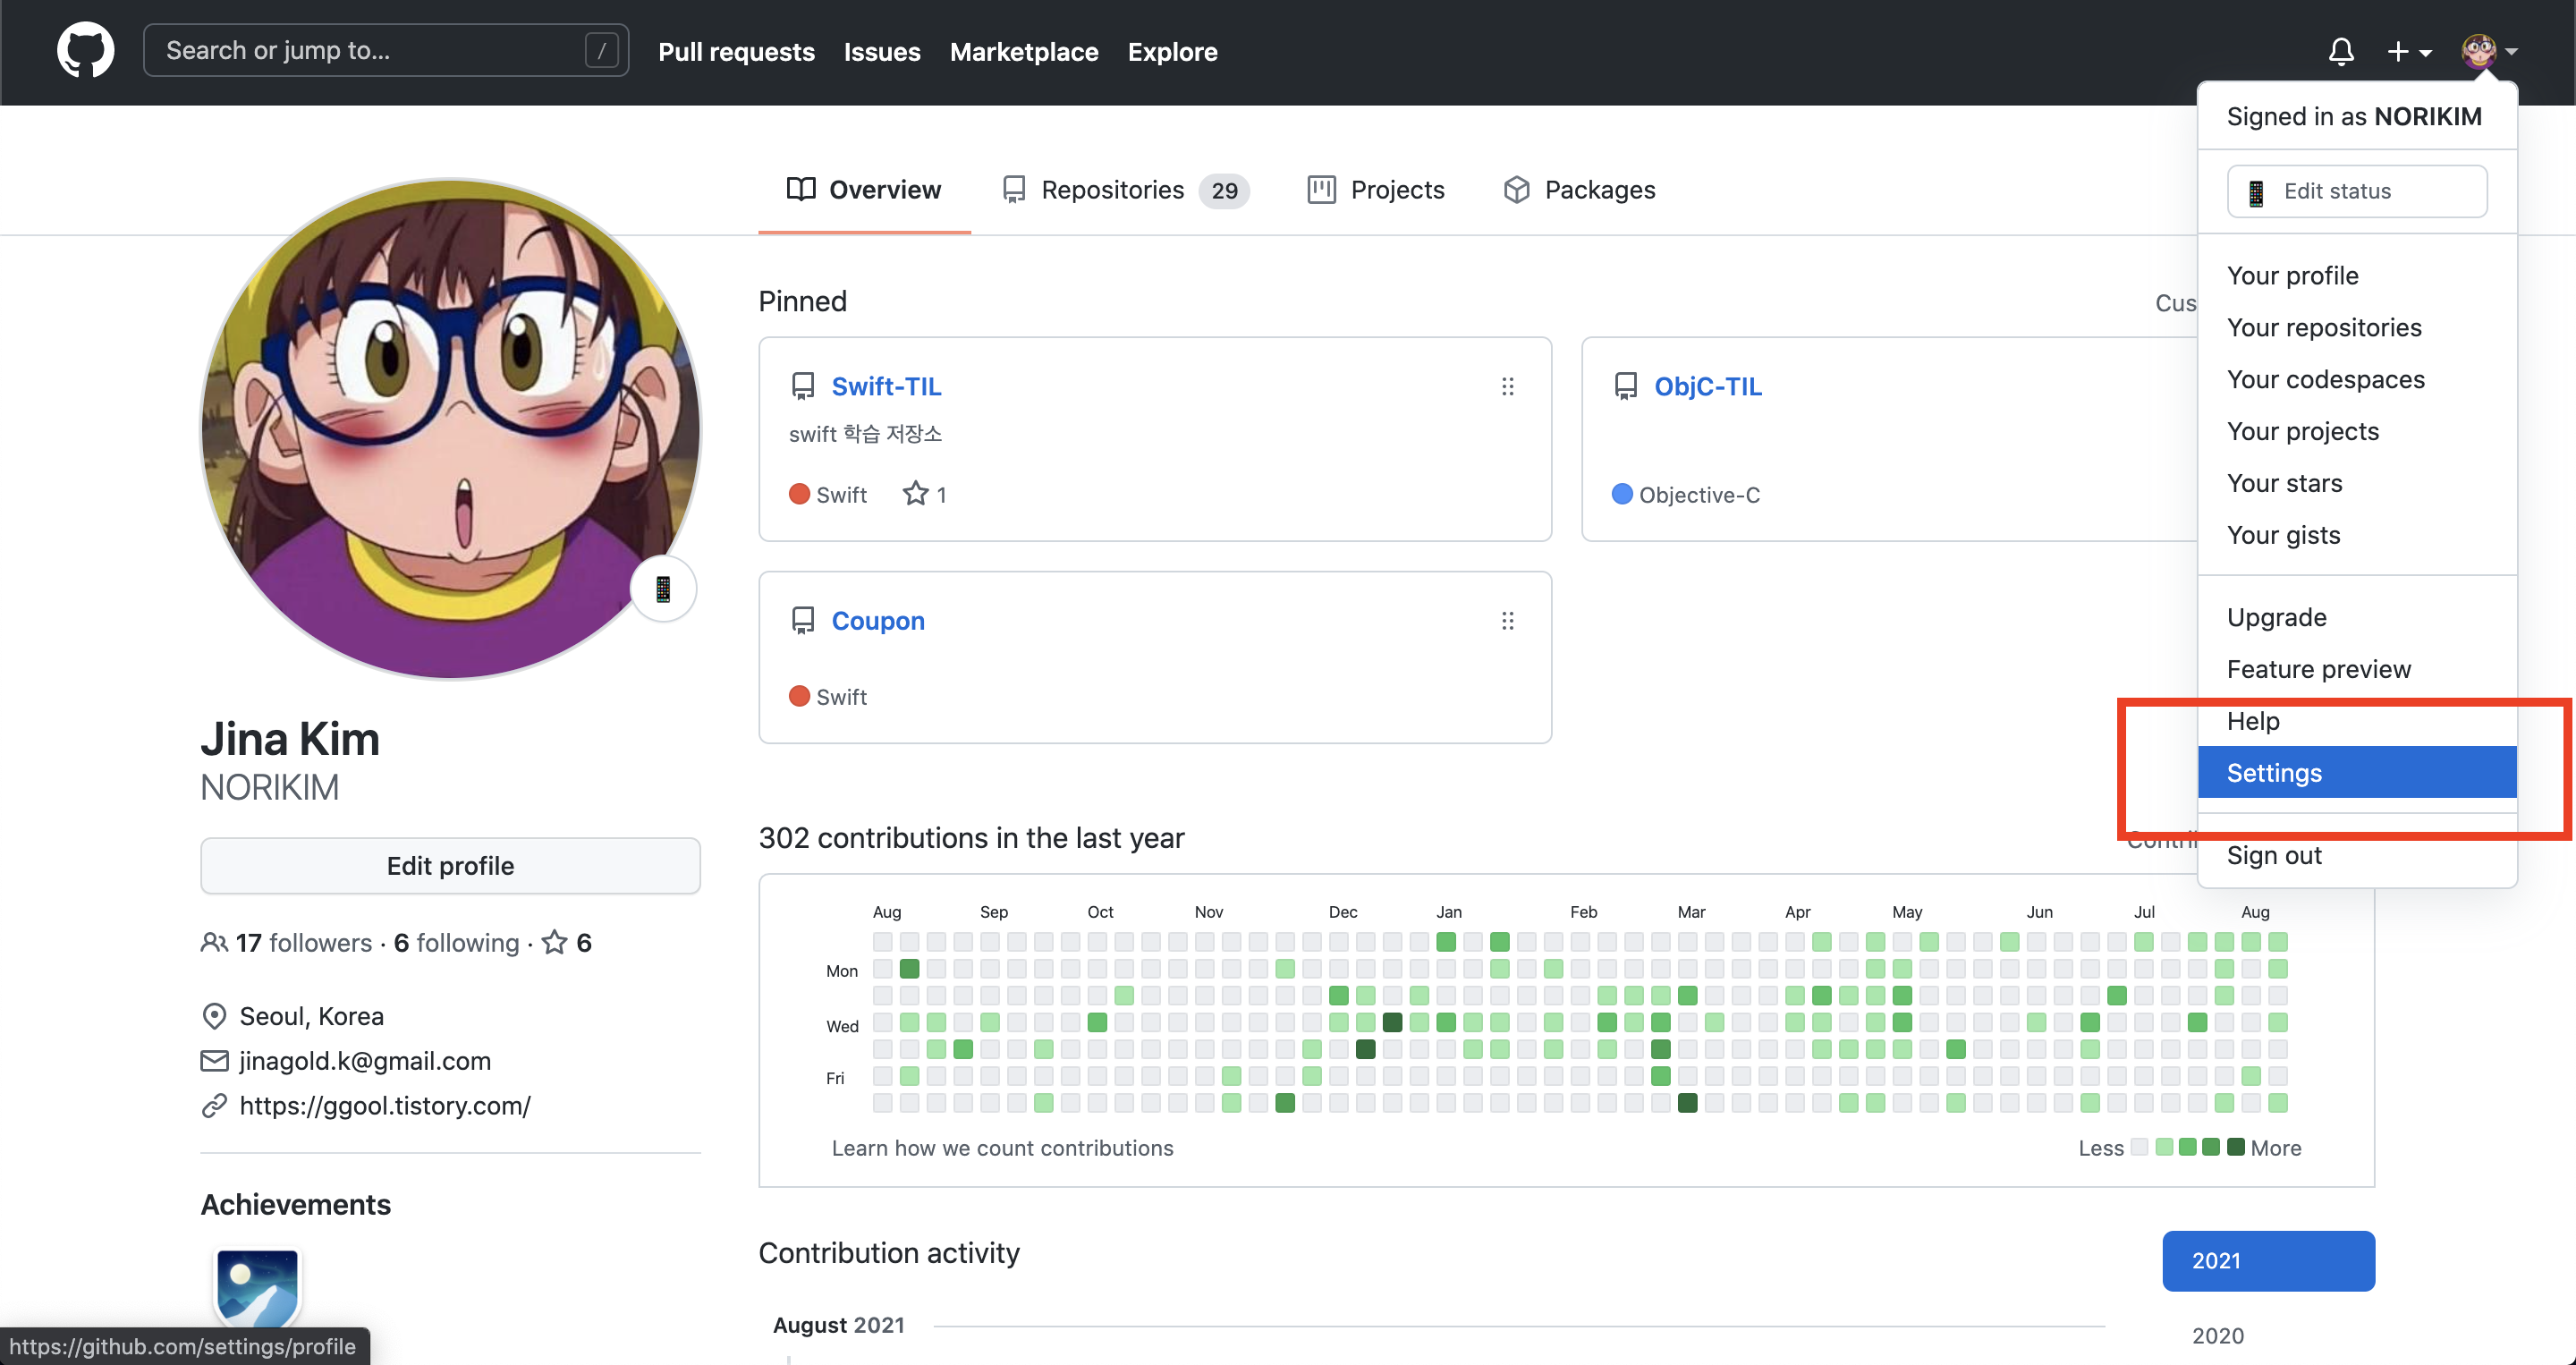The width and height of the screenshot is (2576, 1365).
Task: Click the phone status emoji on avatar
Action: (x=662, y=589)
